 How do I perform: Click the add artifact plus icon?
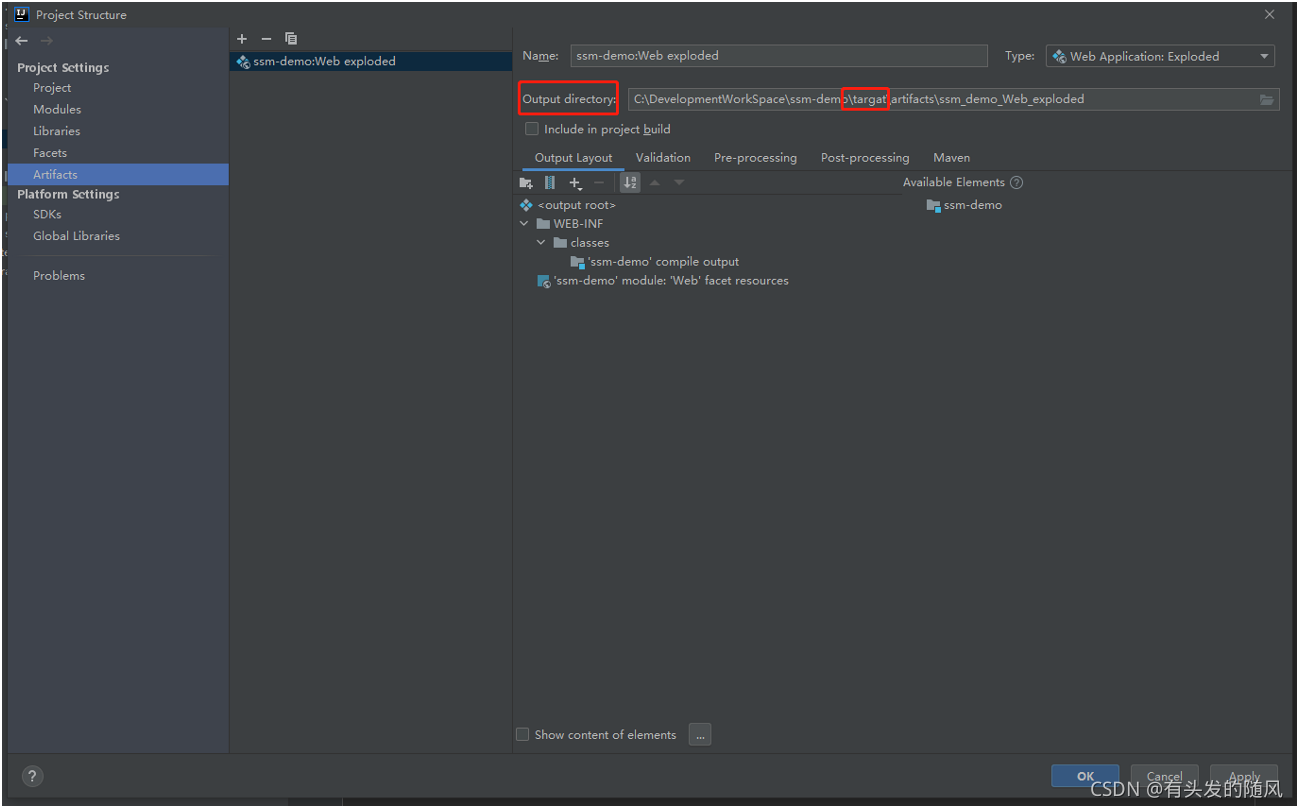(x=242, y=39)
